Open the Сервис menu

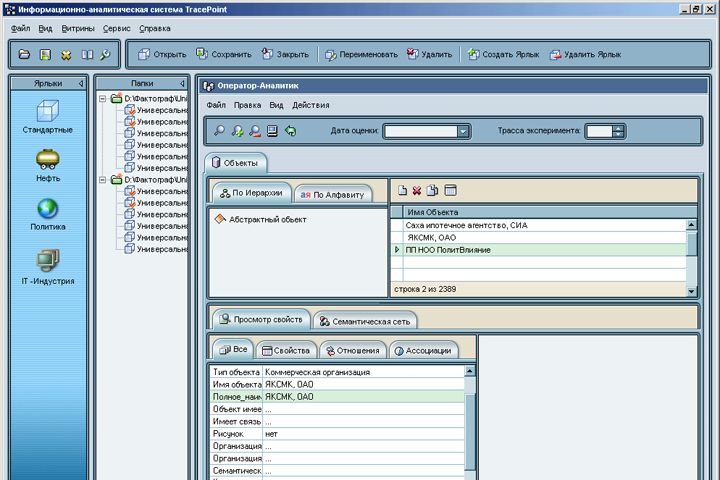[117, 28]
